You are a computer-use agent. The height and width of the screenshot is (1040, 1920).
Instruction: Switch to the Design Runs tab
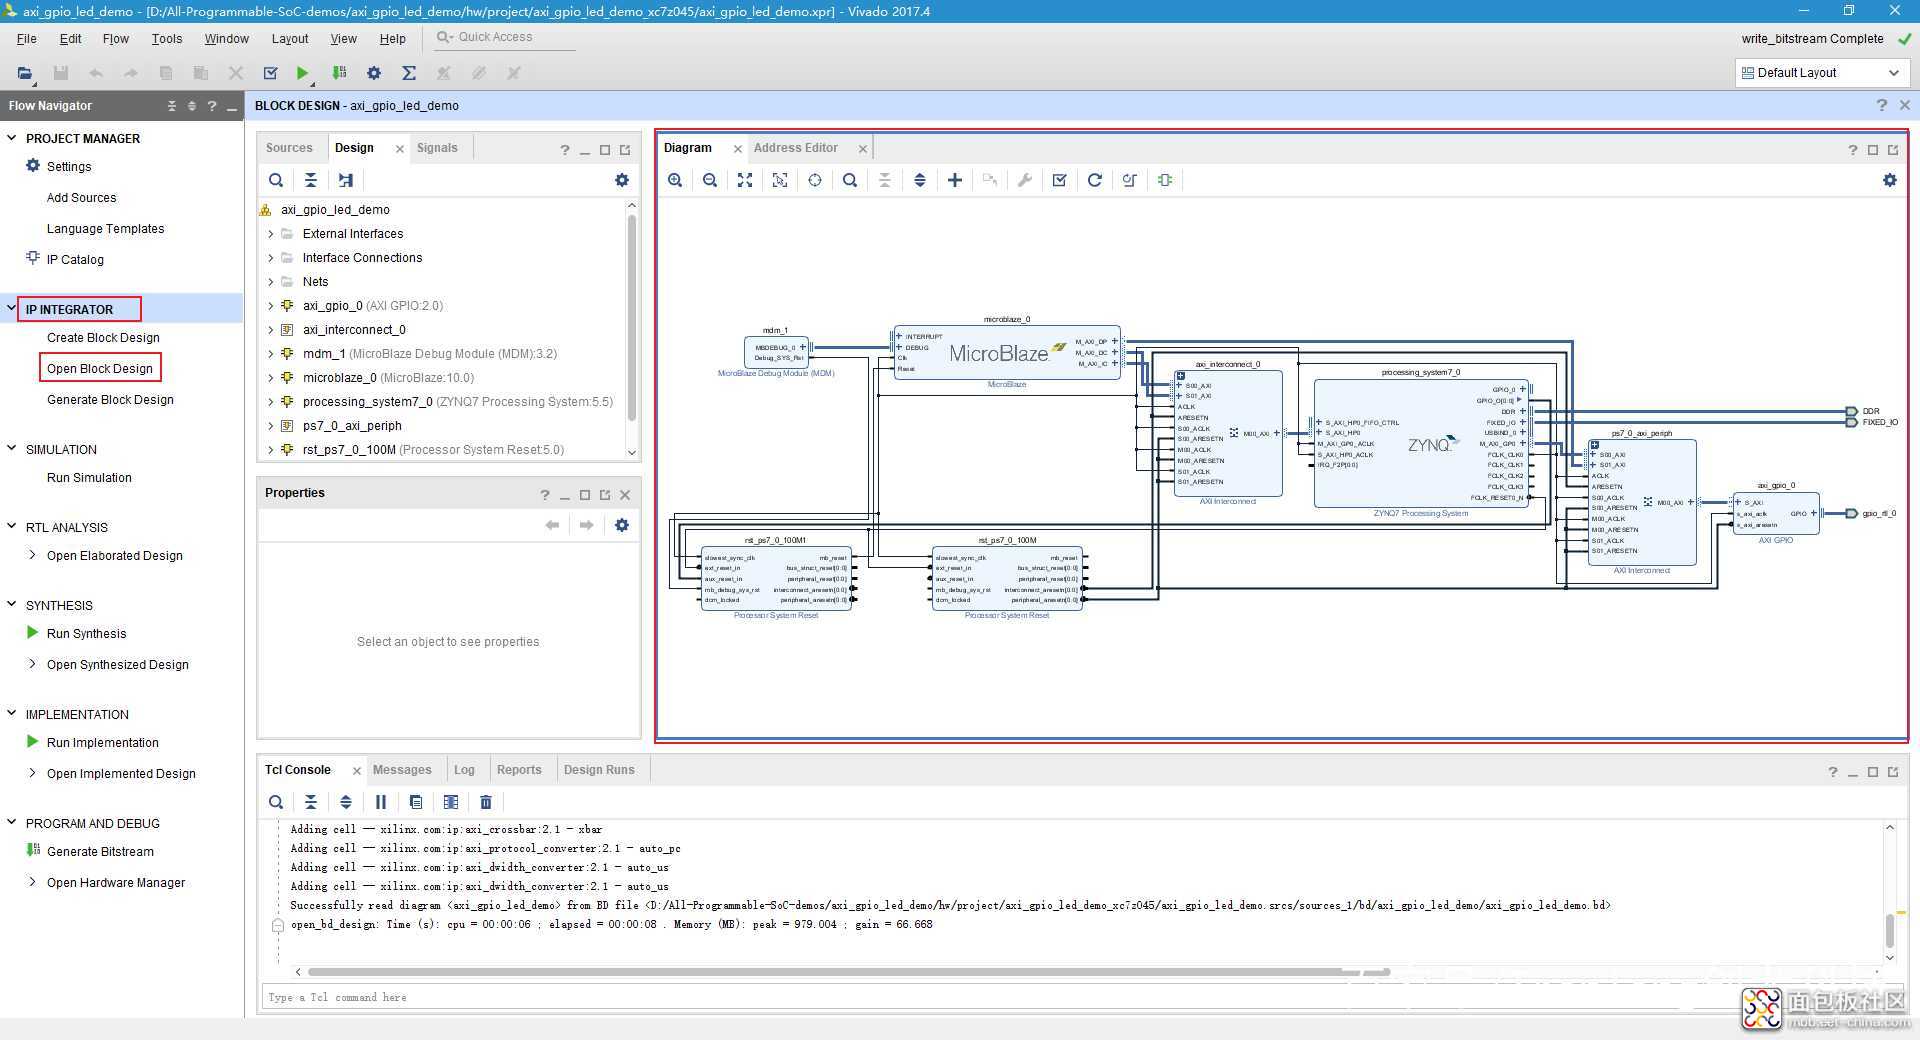pyautogui.click(x=599, y=770)
